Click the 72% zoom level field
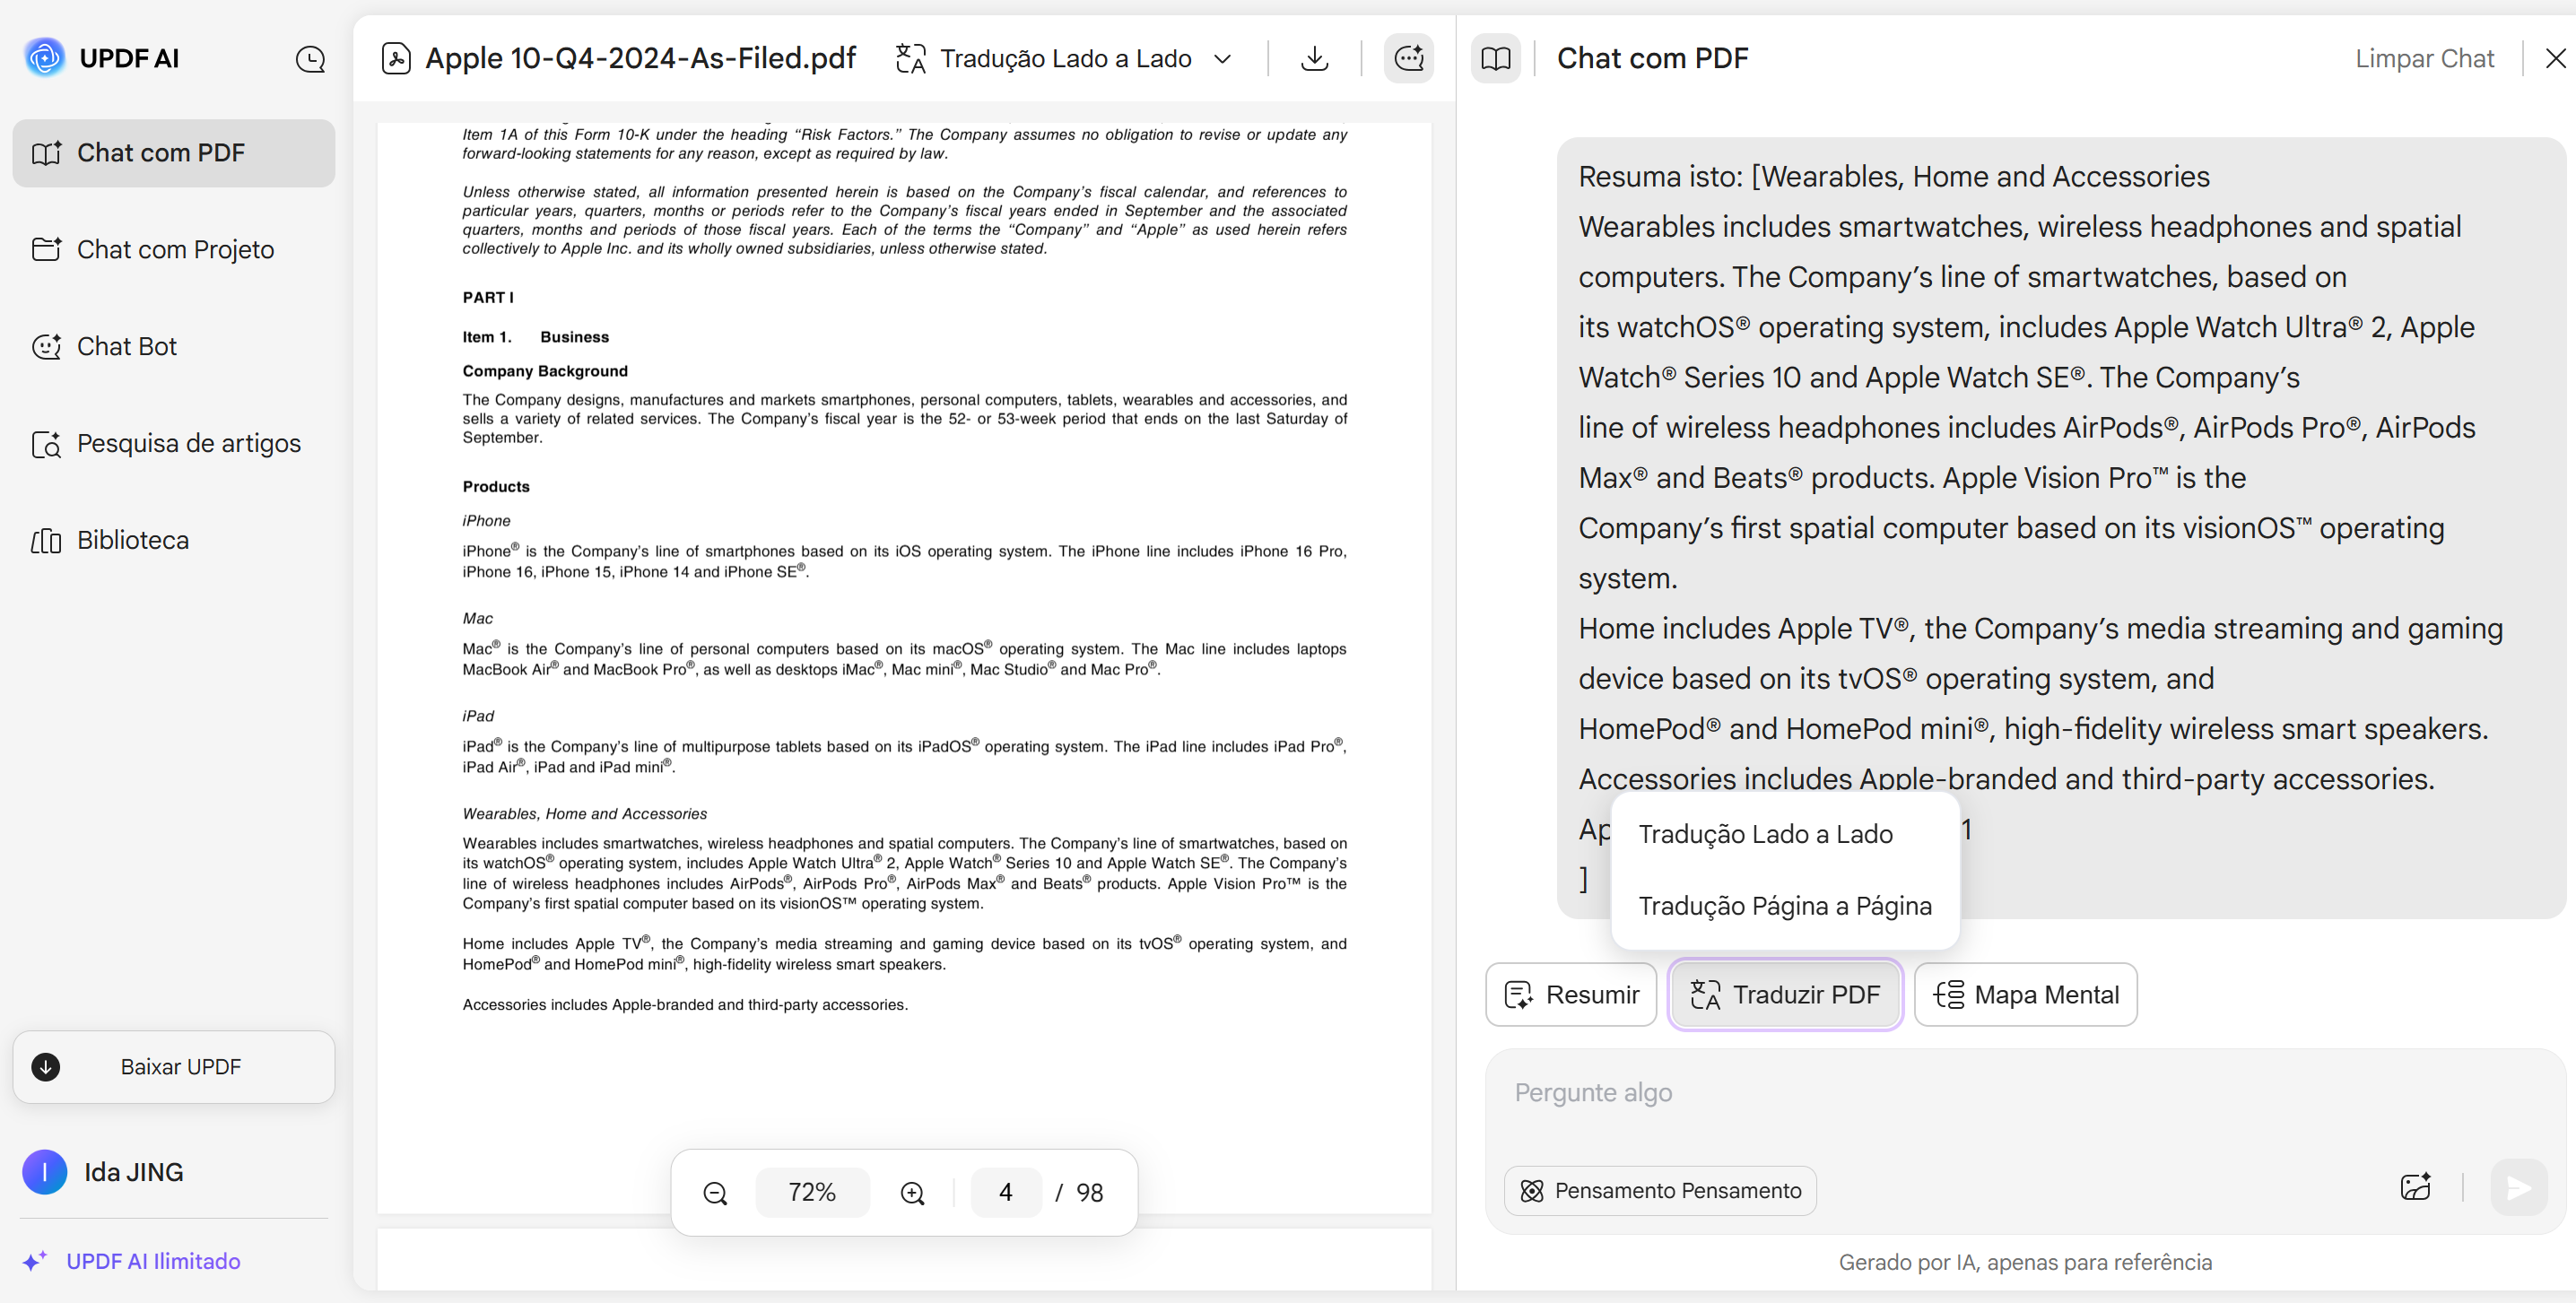The height and width of the screenshot is (1303, 2576). click(812, 1193)
